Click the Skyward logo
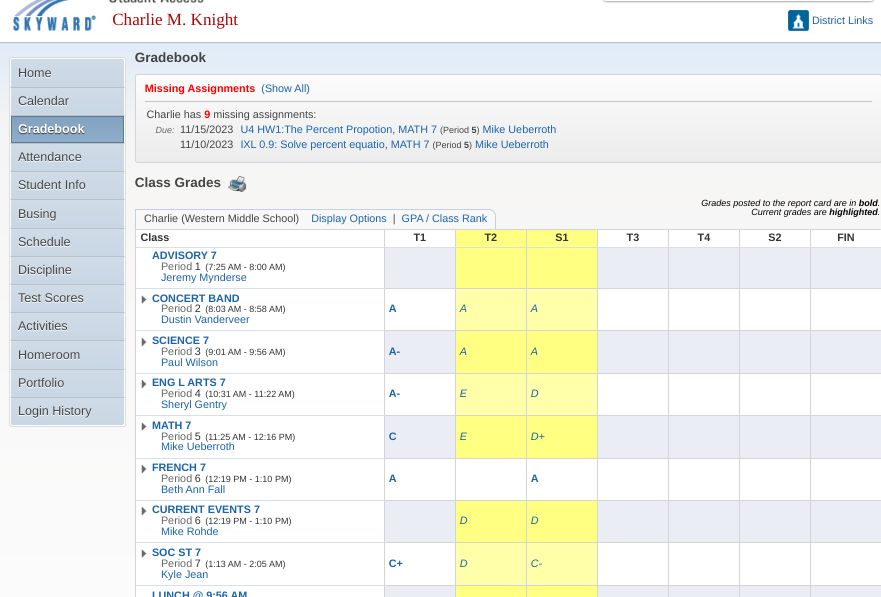 (x=54, y=16)
